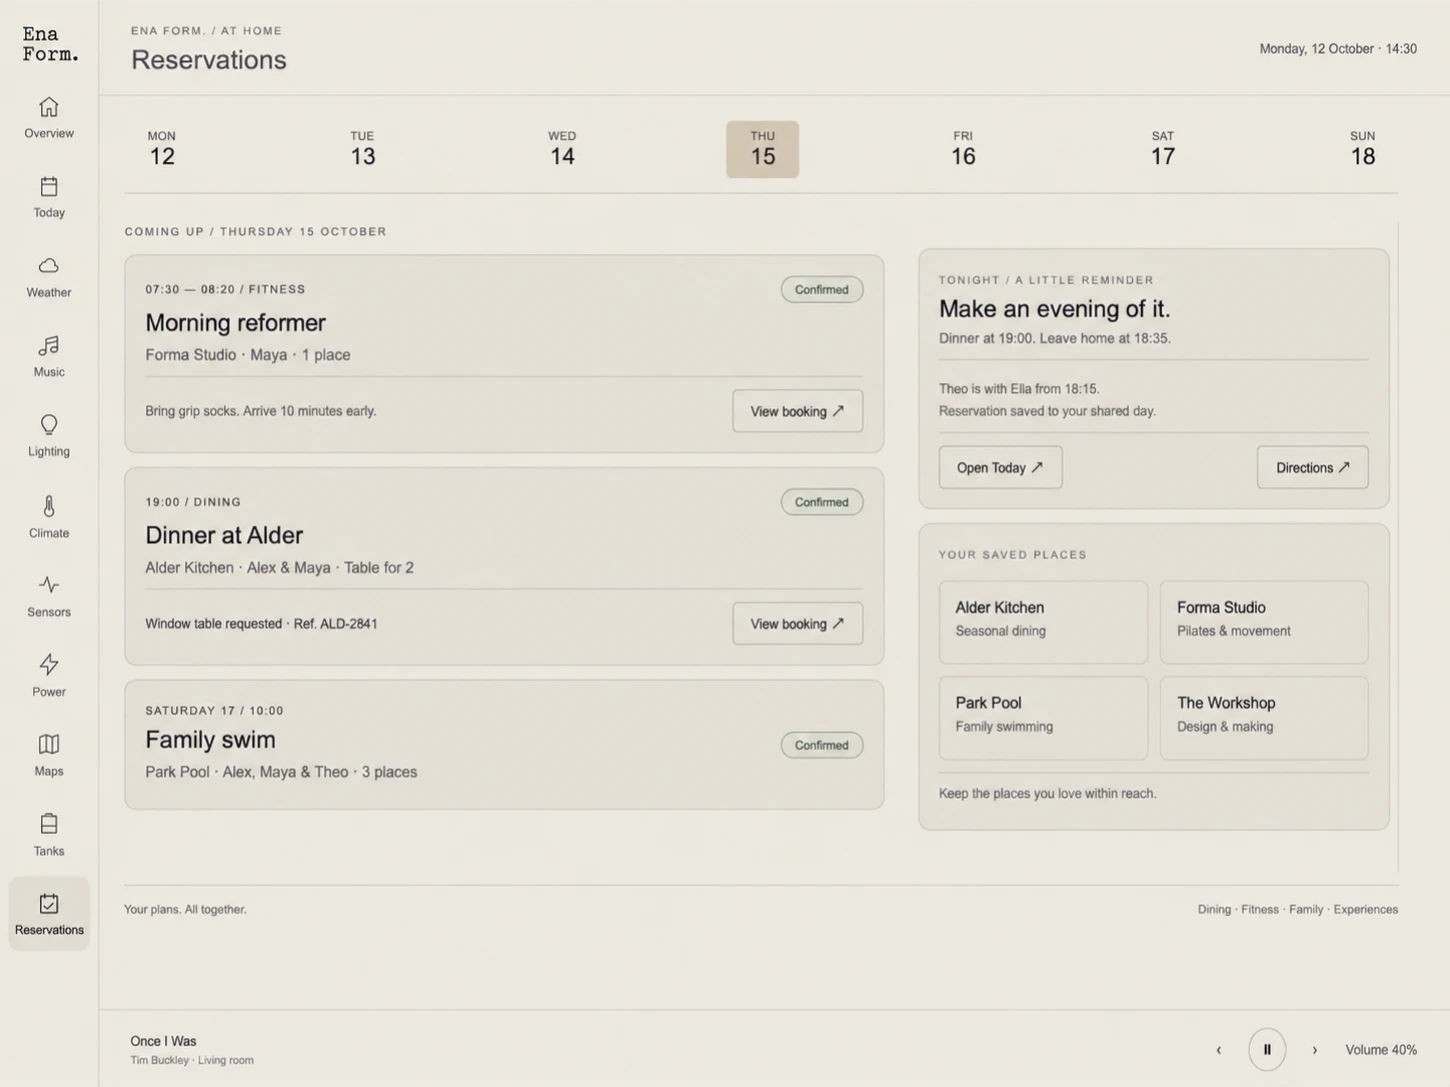View booking for Dinner at Alder

[x=797, y=623]
